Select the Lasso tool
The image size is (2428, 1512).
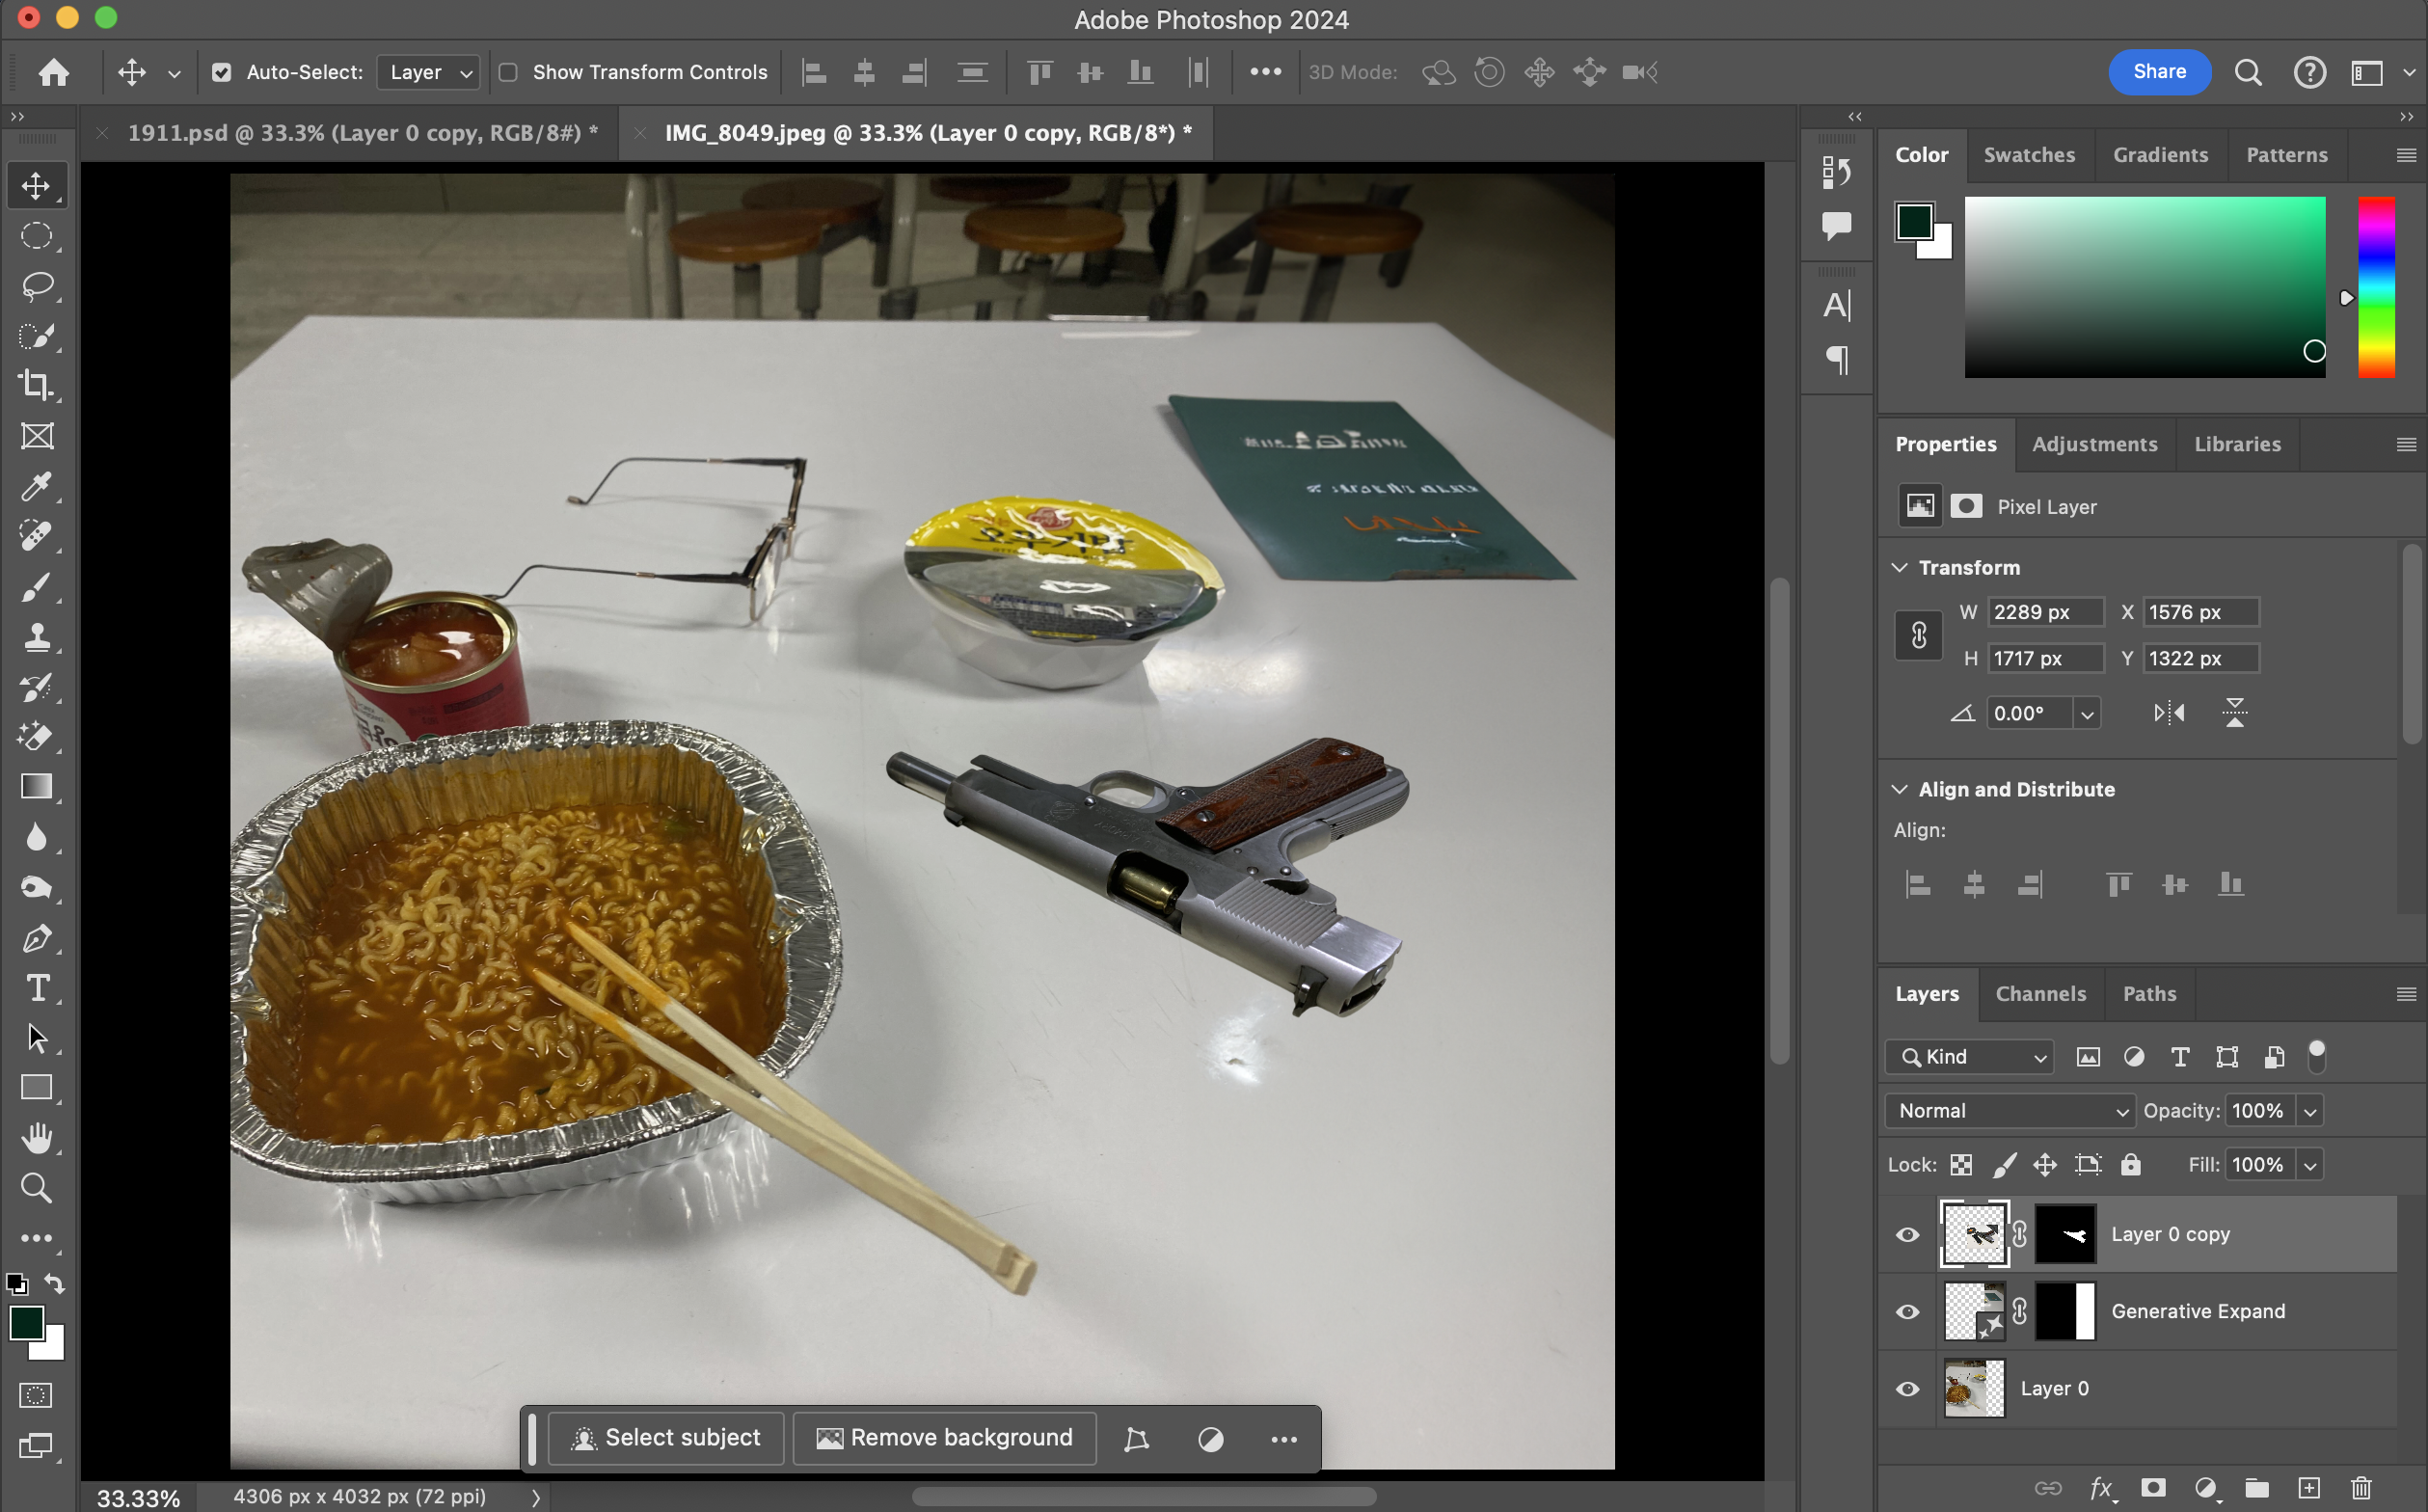click(x=36, y=286)
